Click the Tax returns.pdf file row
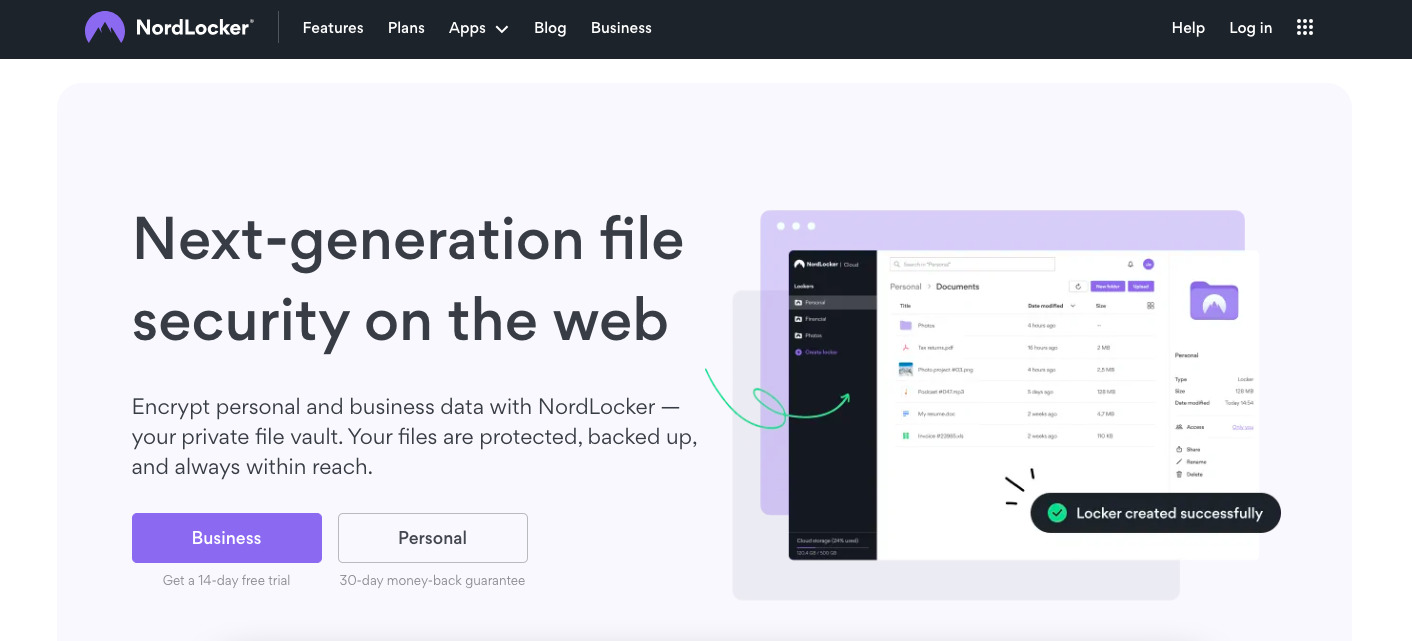1412x641 pixels. (1025, 348)
